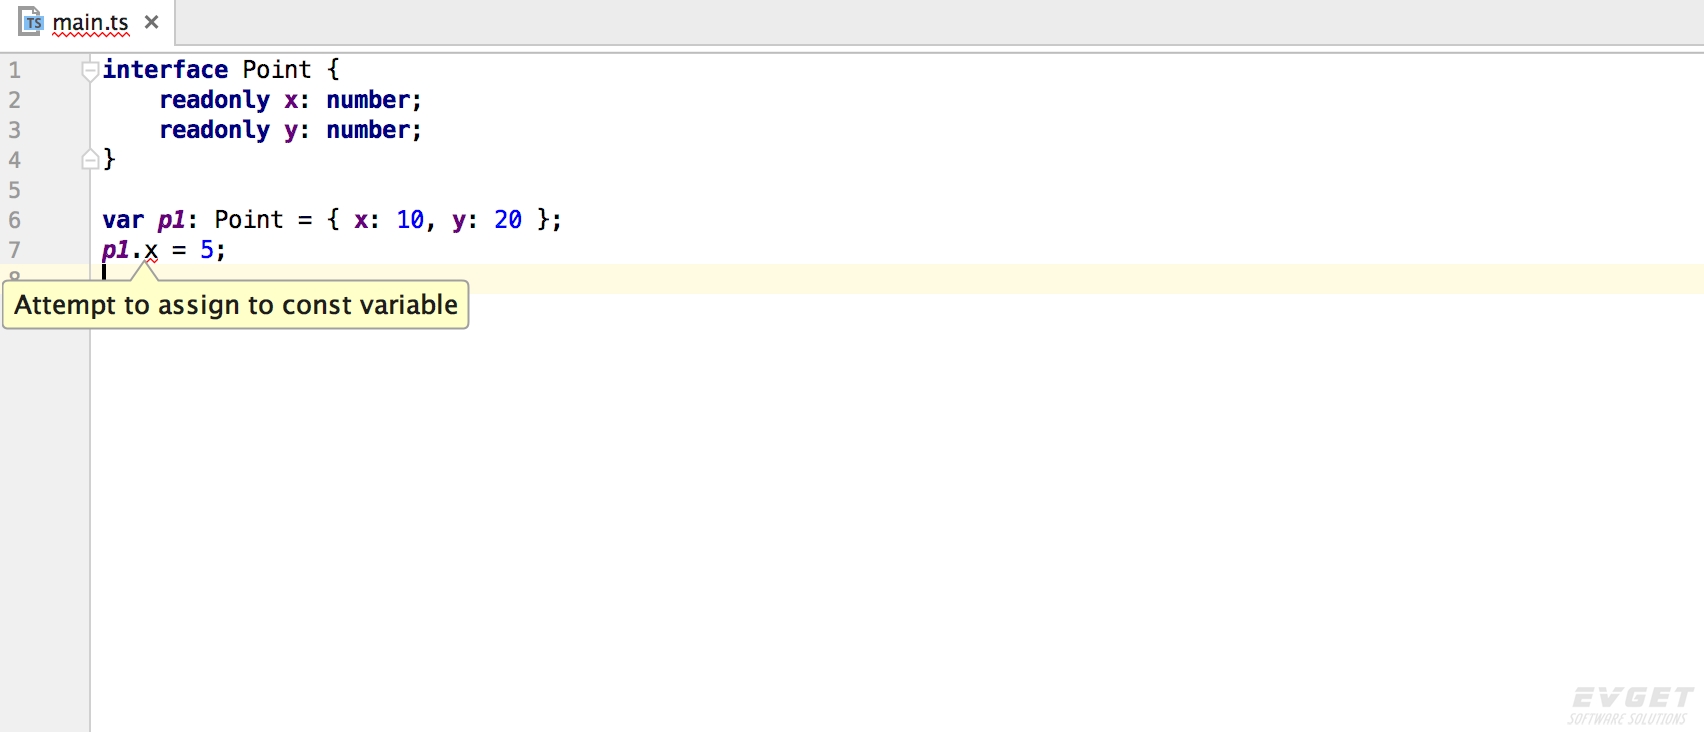
Task: Click line number 6 in the gutter
Action: (14, 220)
